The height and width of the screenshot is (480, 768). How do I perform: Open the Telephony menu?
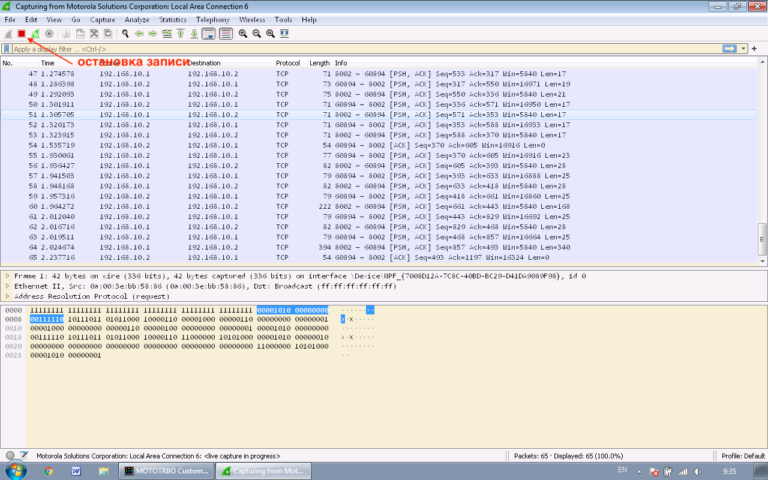(x=212, y=19)
